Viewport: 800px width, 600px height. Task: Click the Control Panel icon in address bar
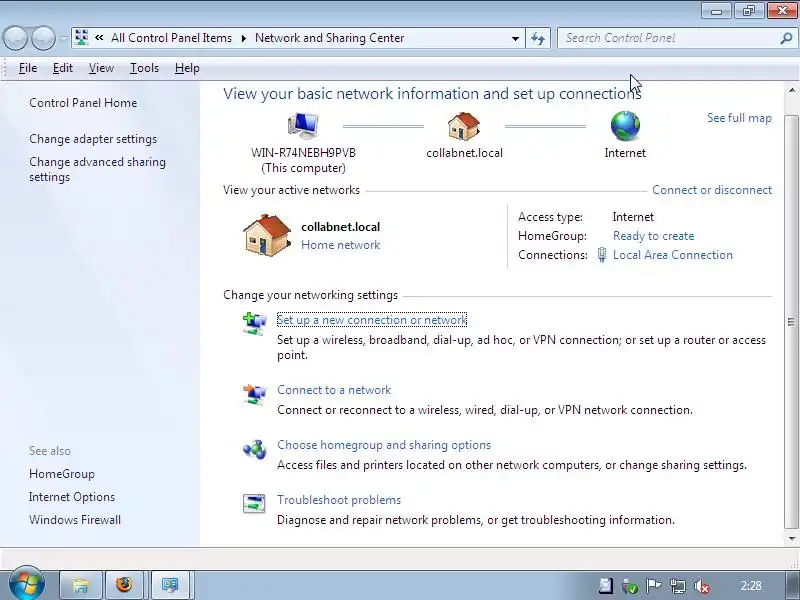pos(81,38)
